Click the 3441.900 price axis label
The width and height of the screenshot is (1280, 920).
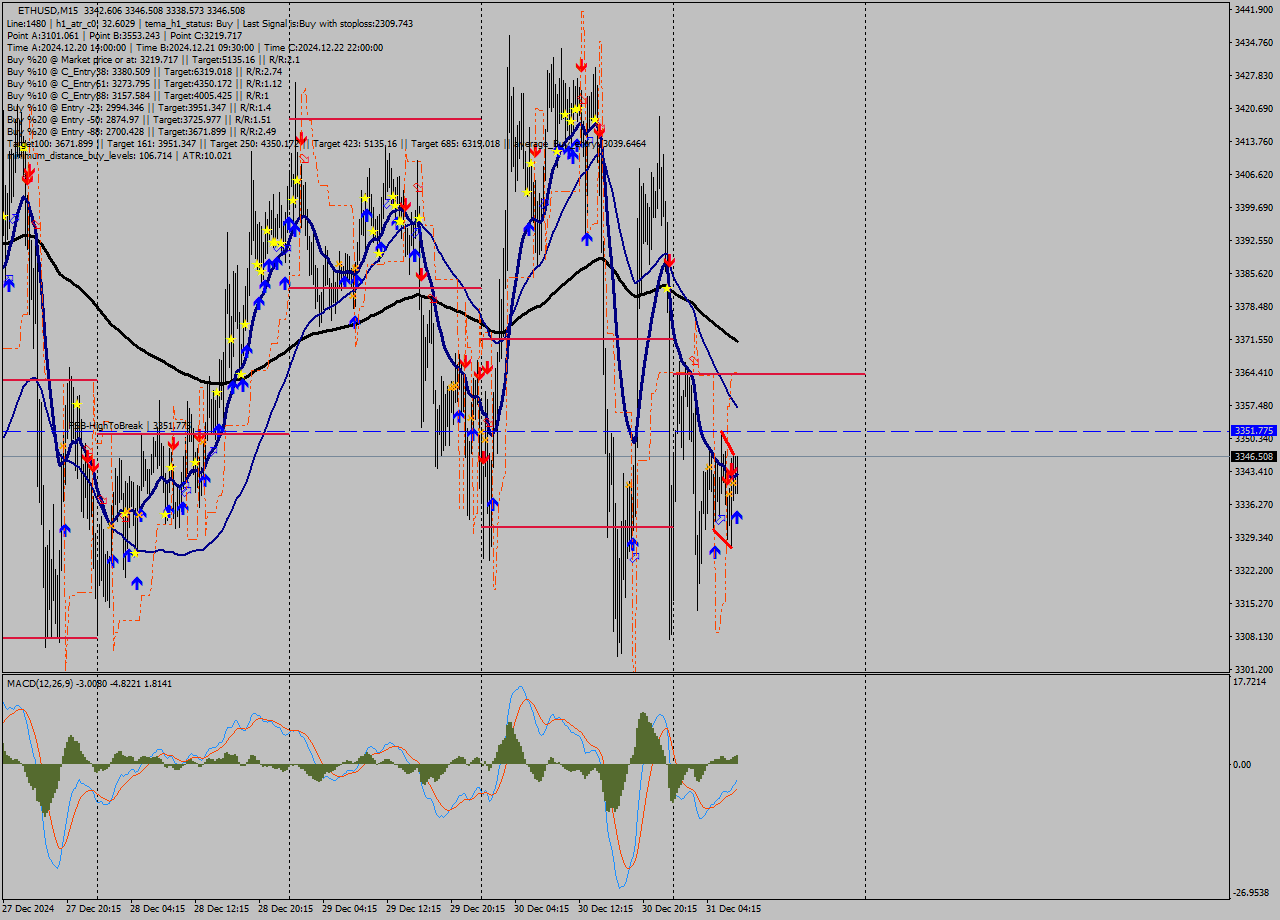coord(1253,9)
